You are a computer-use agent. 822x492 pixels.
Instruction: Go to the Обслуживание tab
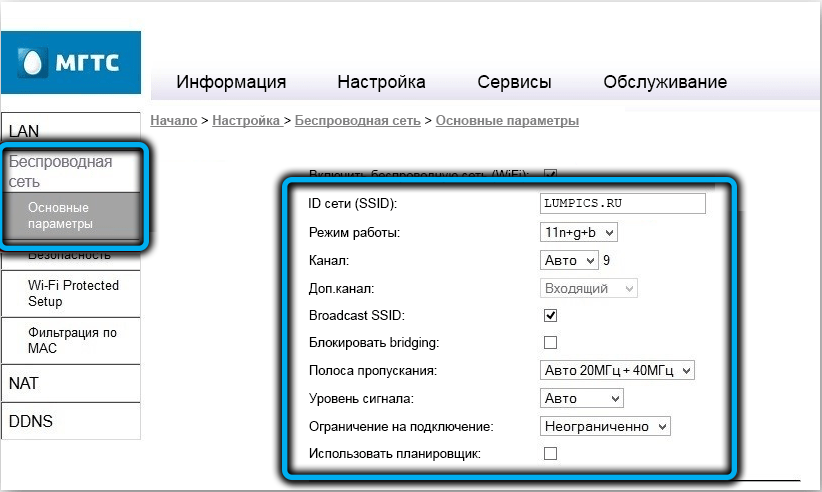tap(665, 82)
